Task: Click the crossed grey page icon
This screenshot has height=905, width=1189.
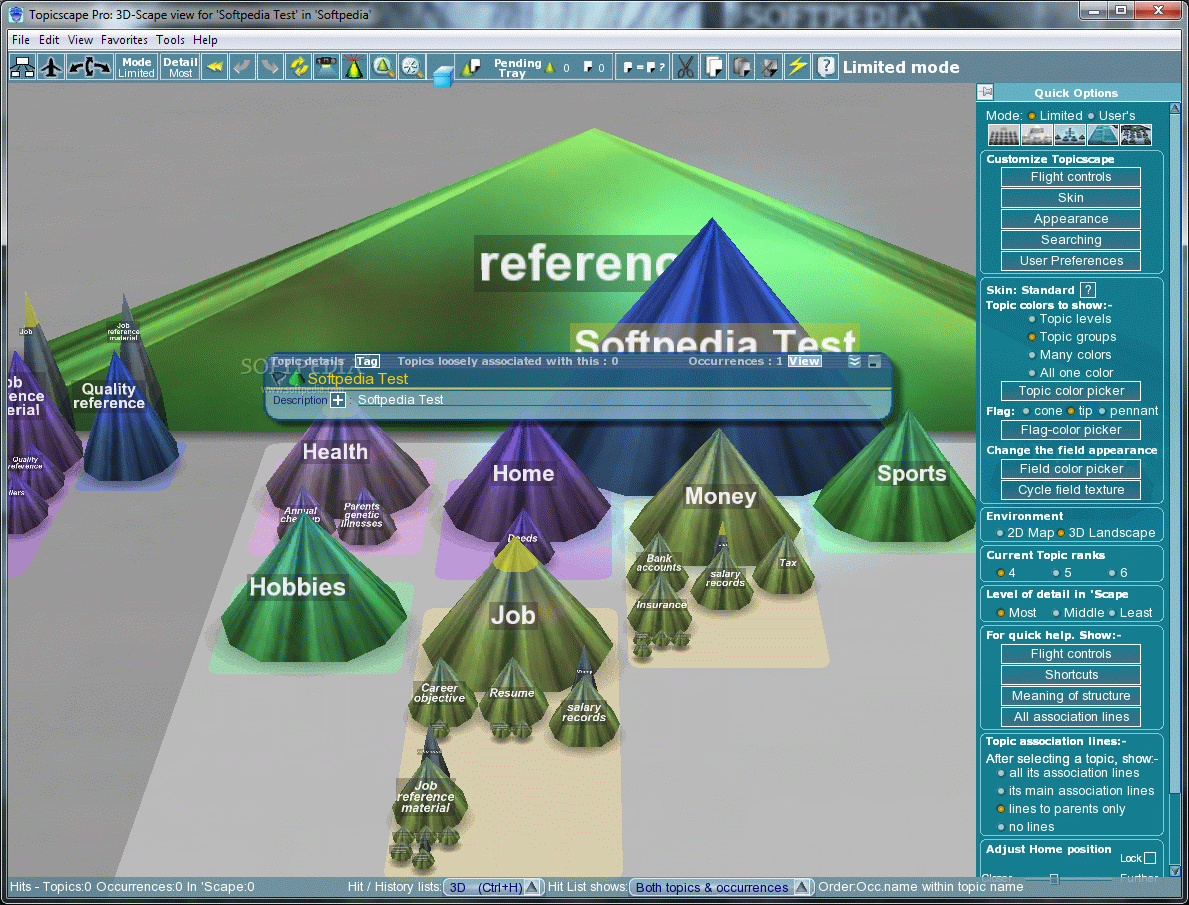Action: point(769,68)
